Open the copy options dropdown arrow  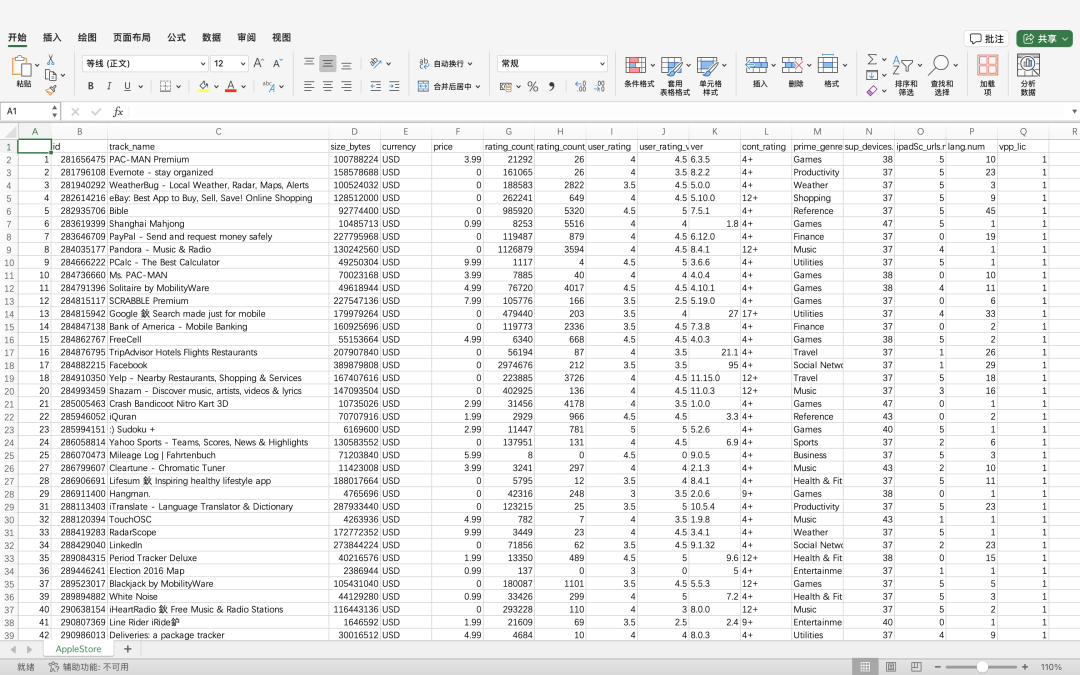coord(63,75)
